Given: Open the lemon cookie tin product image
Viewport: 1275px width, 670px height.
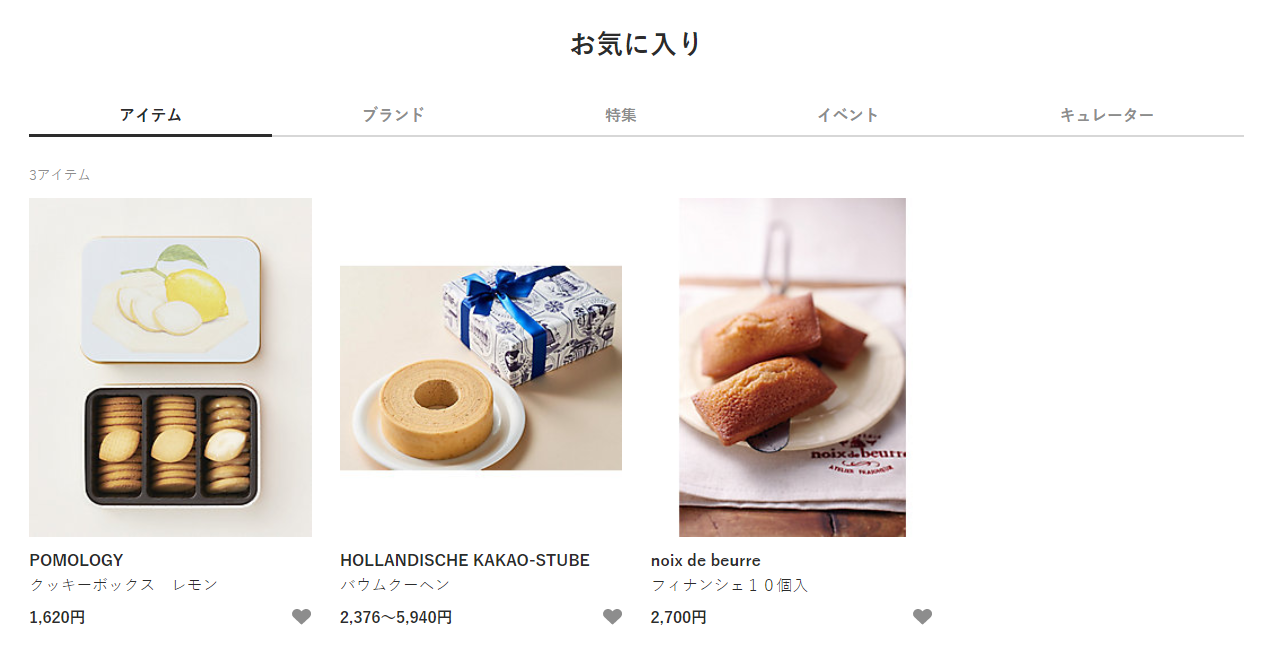Looking at the screenshot, I should [170, 367].
